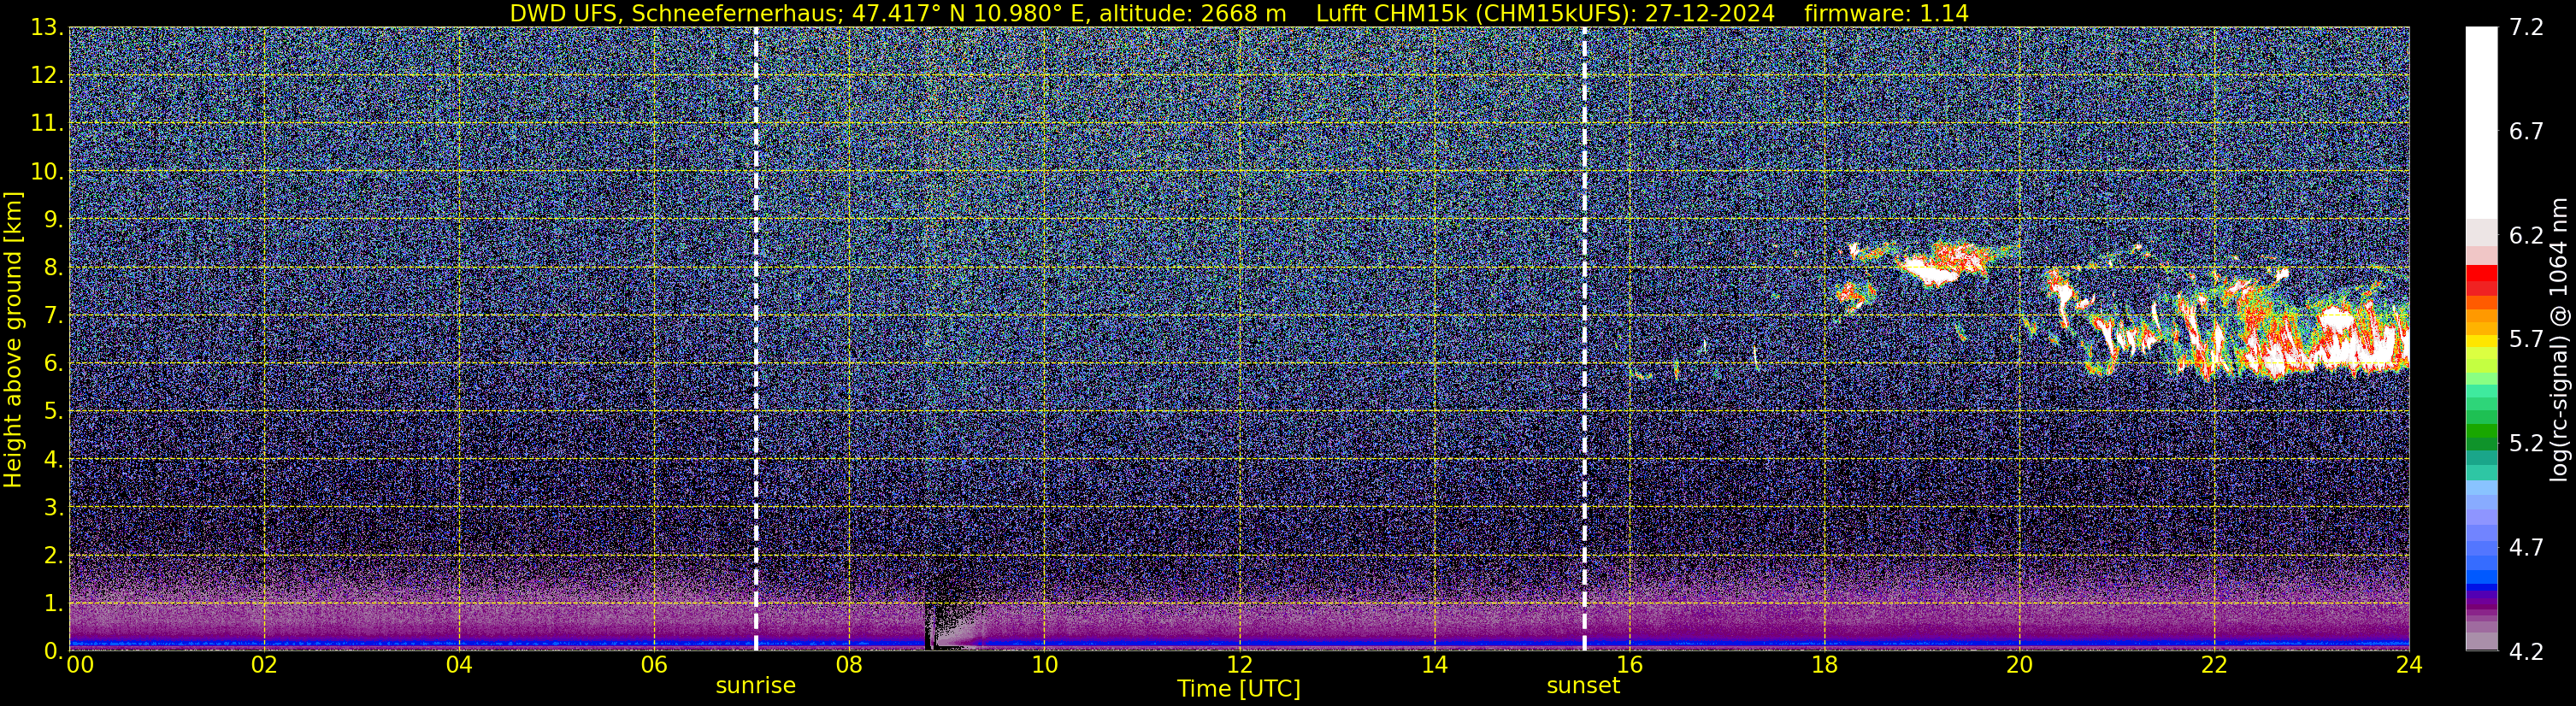Viewport: 2576px width, 706px height.
Task: Click 'altitude: 2668 m' in the title
Action: [1193, 14]
